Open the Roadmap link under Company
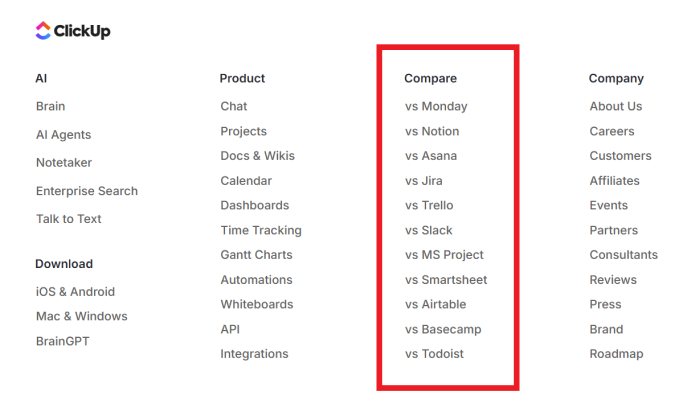 pos(616,354)
